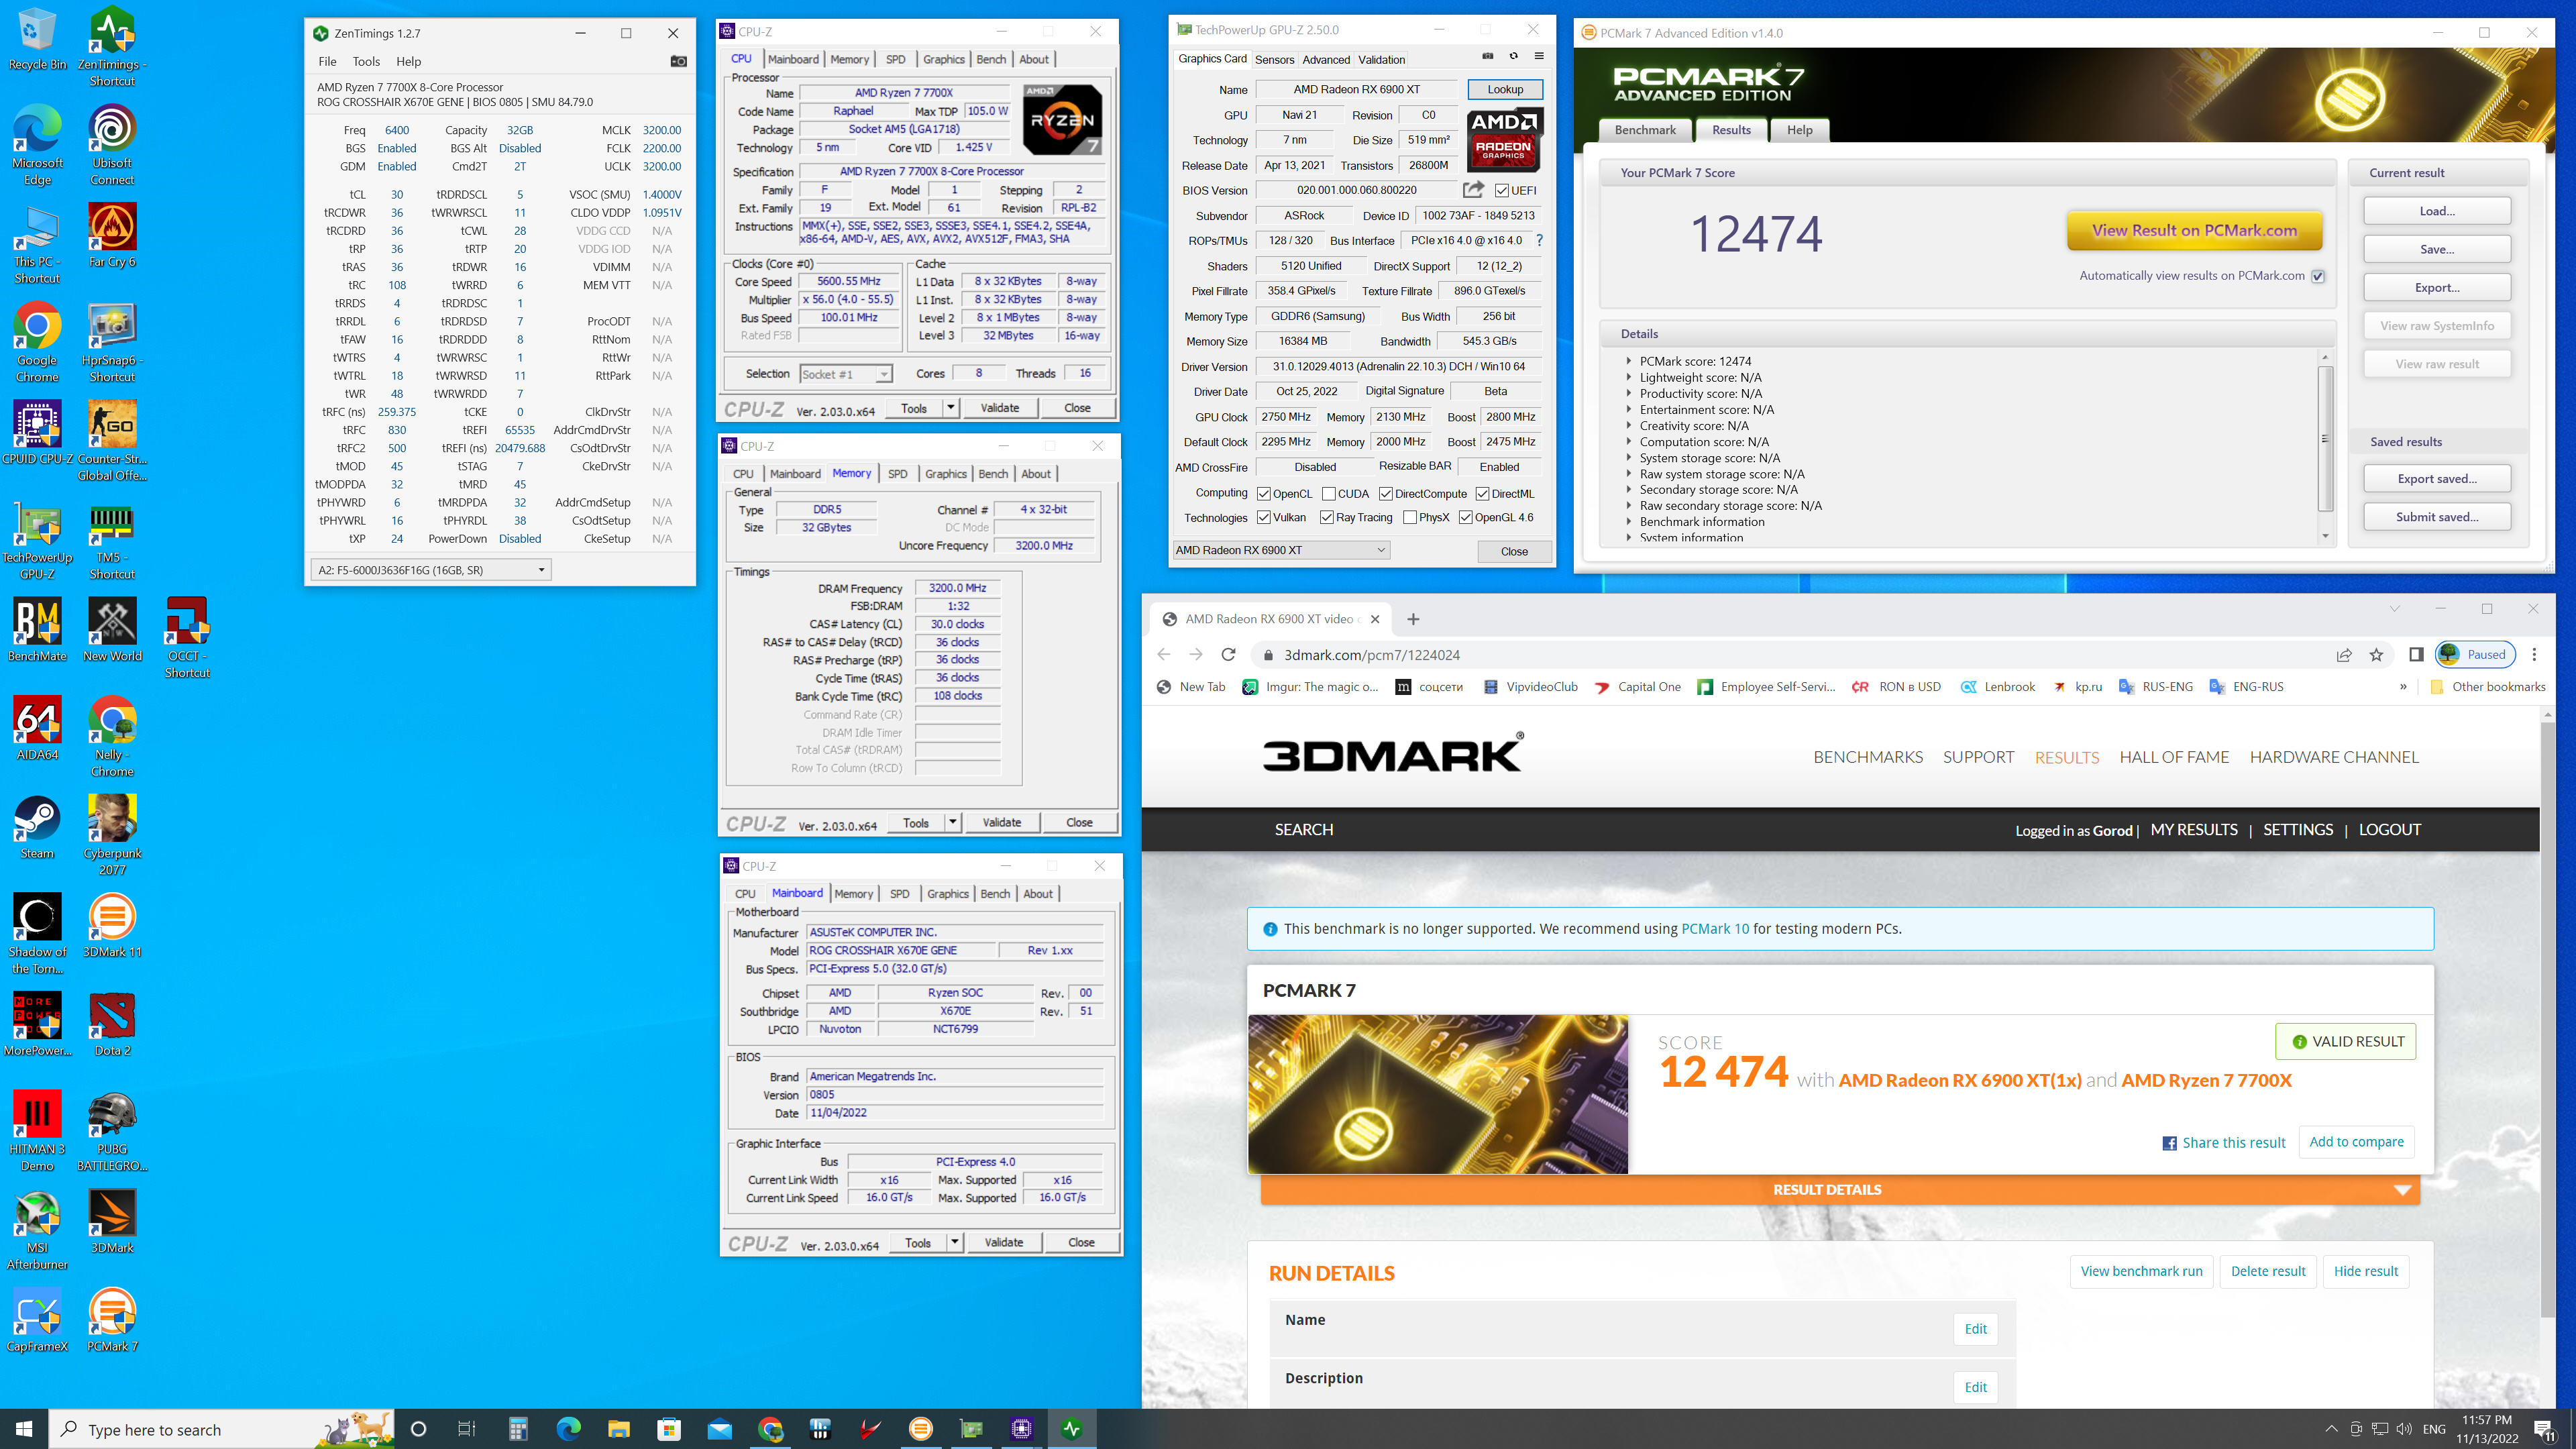This screenshot has width=2576, height=1449.
Task: Toggle the UEFI checkbox in GPU-Z
Action: (1502, 190)
